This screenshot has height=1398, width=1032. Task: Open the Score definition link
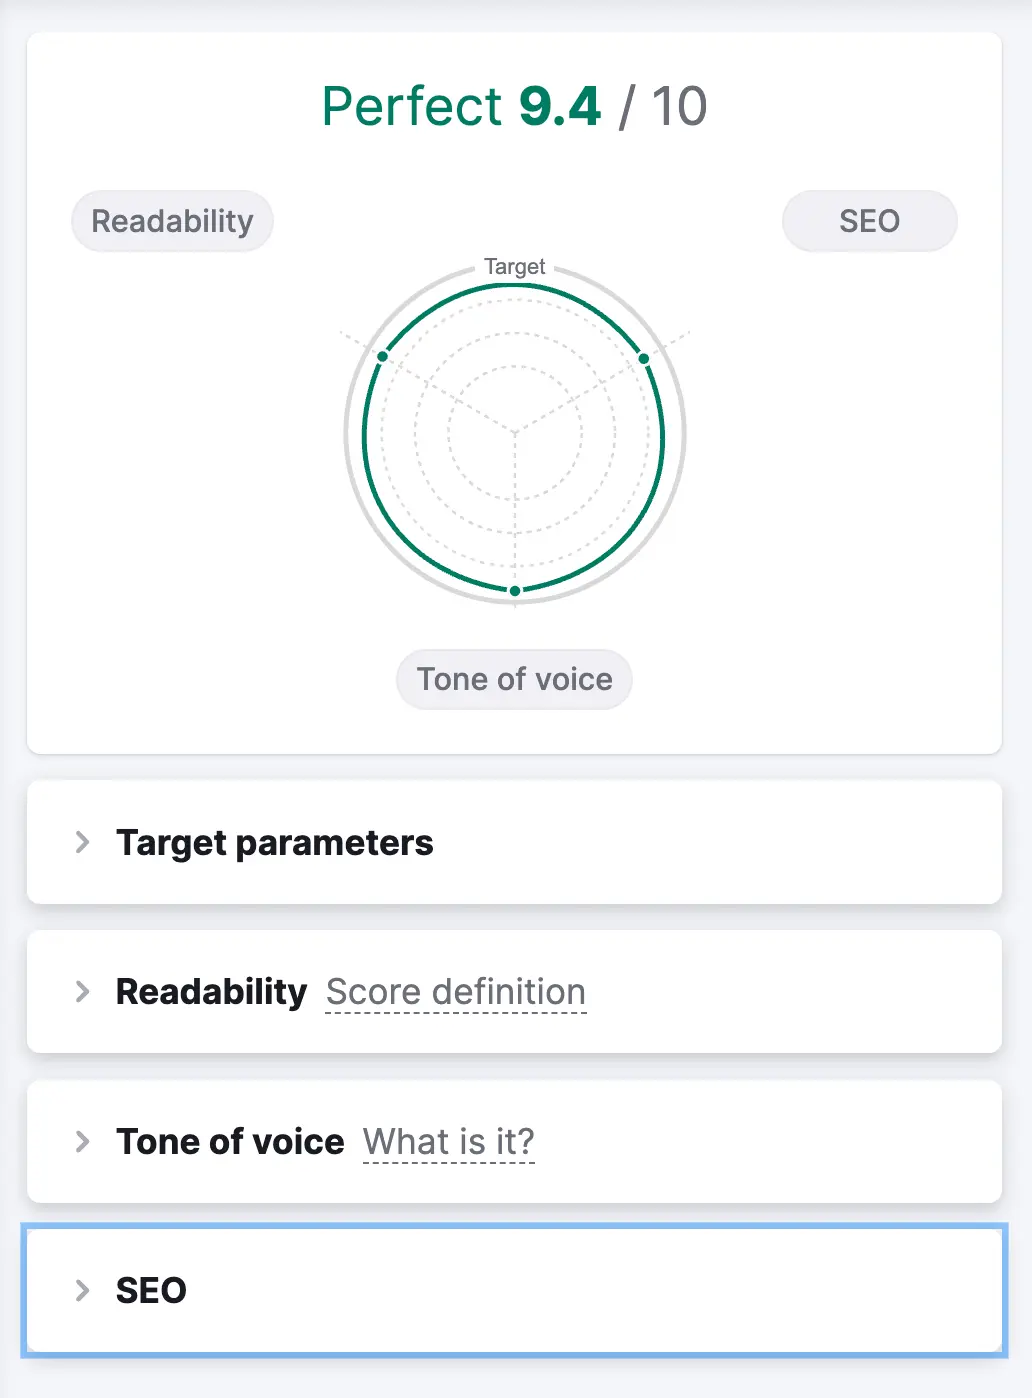tap(456, 992)
